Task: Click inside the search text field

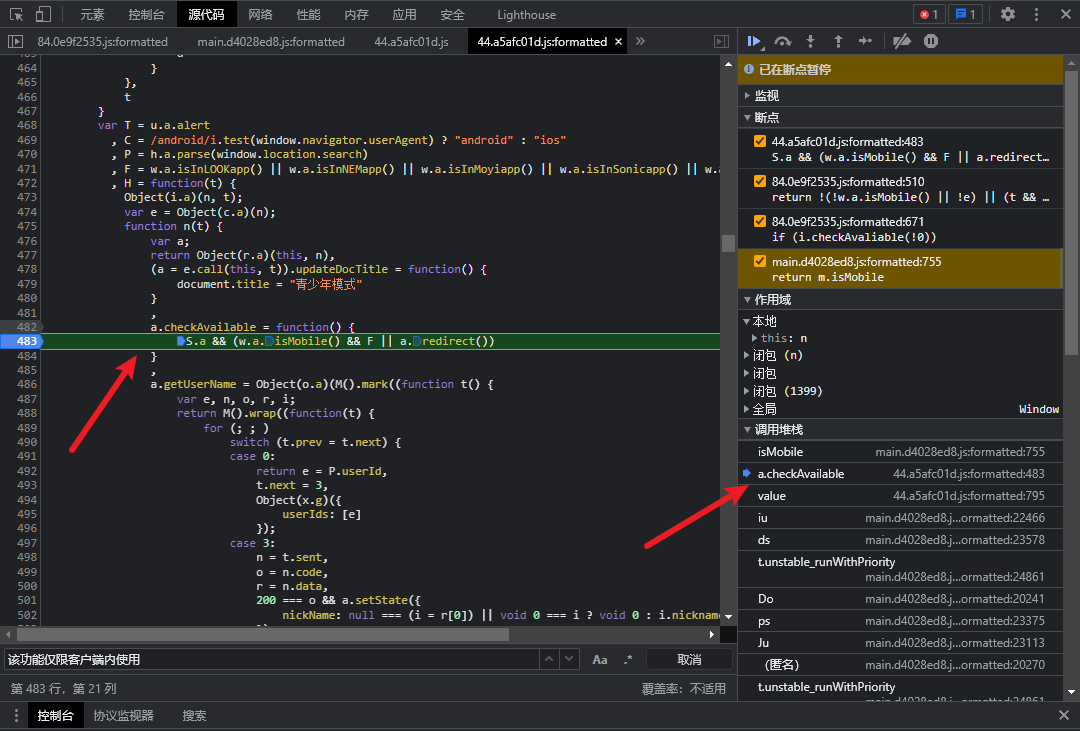Action: point(271,659)
